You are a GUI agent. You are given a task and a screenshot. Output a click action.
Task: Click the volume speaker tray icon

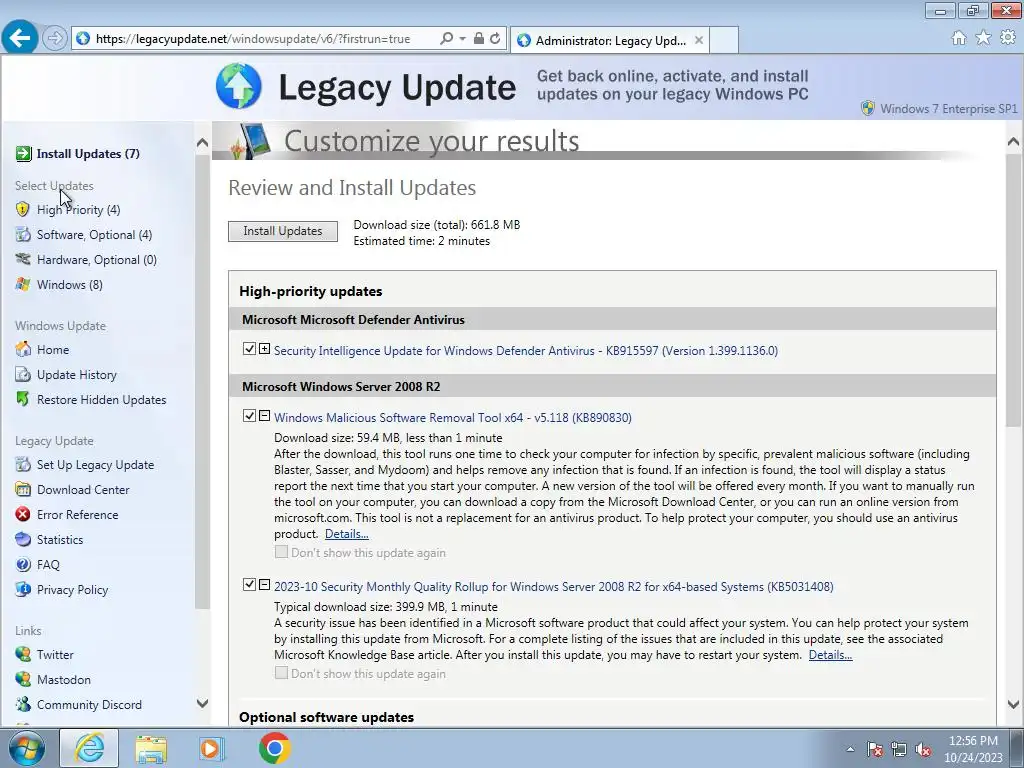pos(923,750)
